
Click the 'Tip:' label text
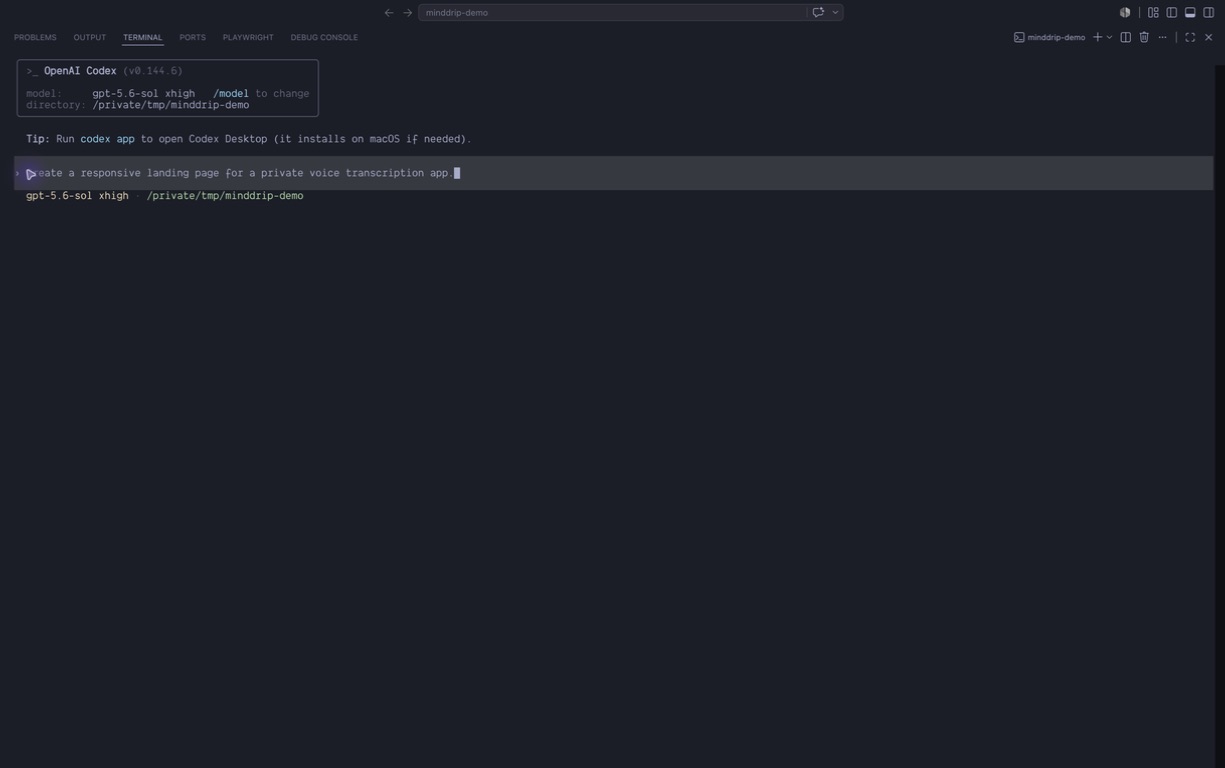pos(38,139)
